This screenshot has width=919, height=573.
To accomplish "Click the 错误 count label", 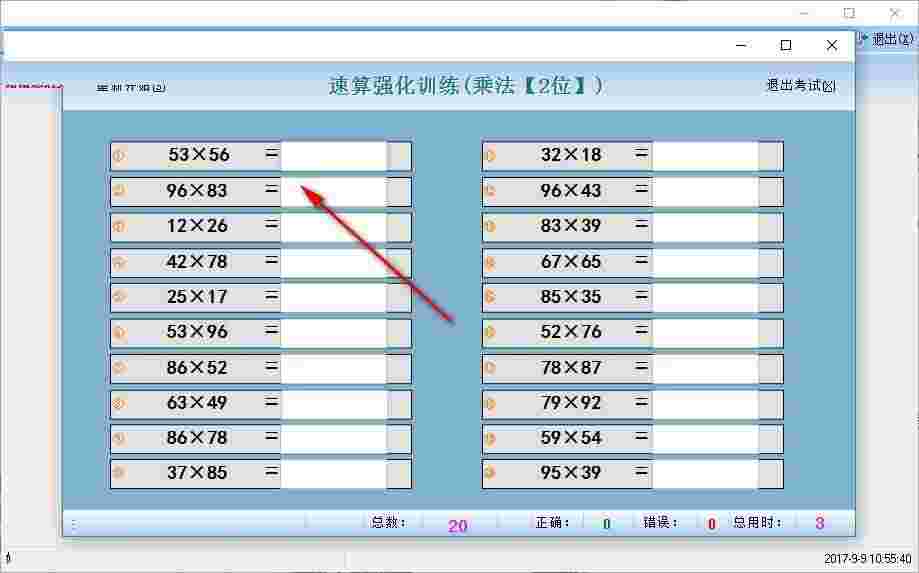I will [x=661, y=522].
